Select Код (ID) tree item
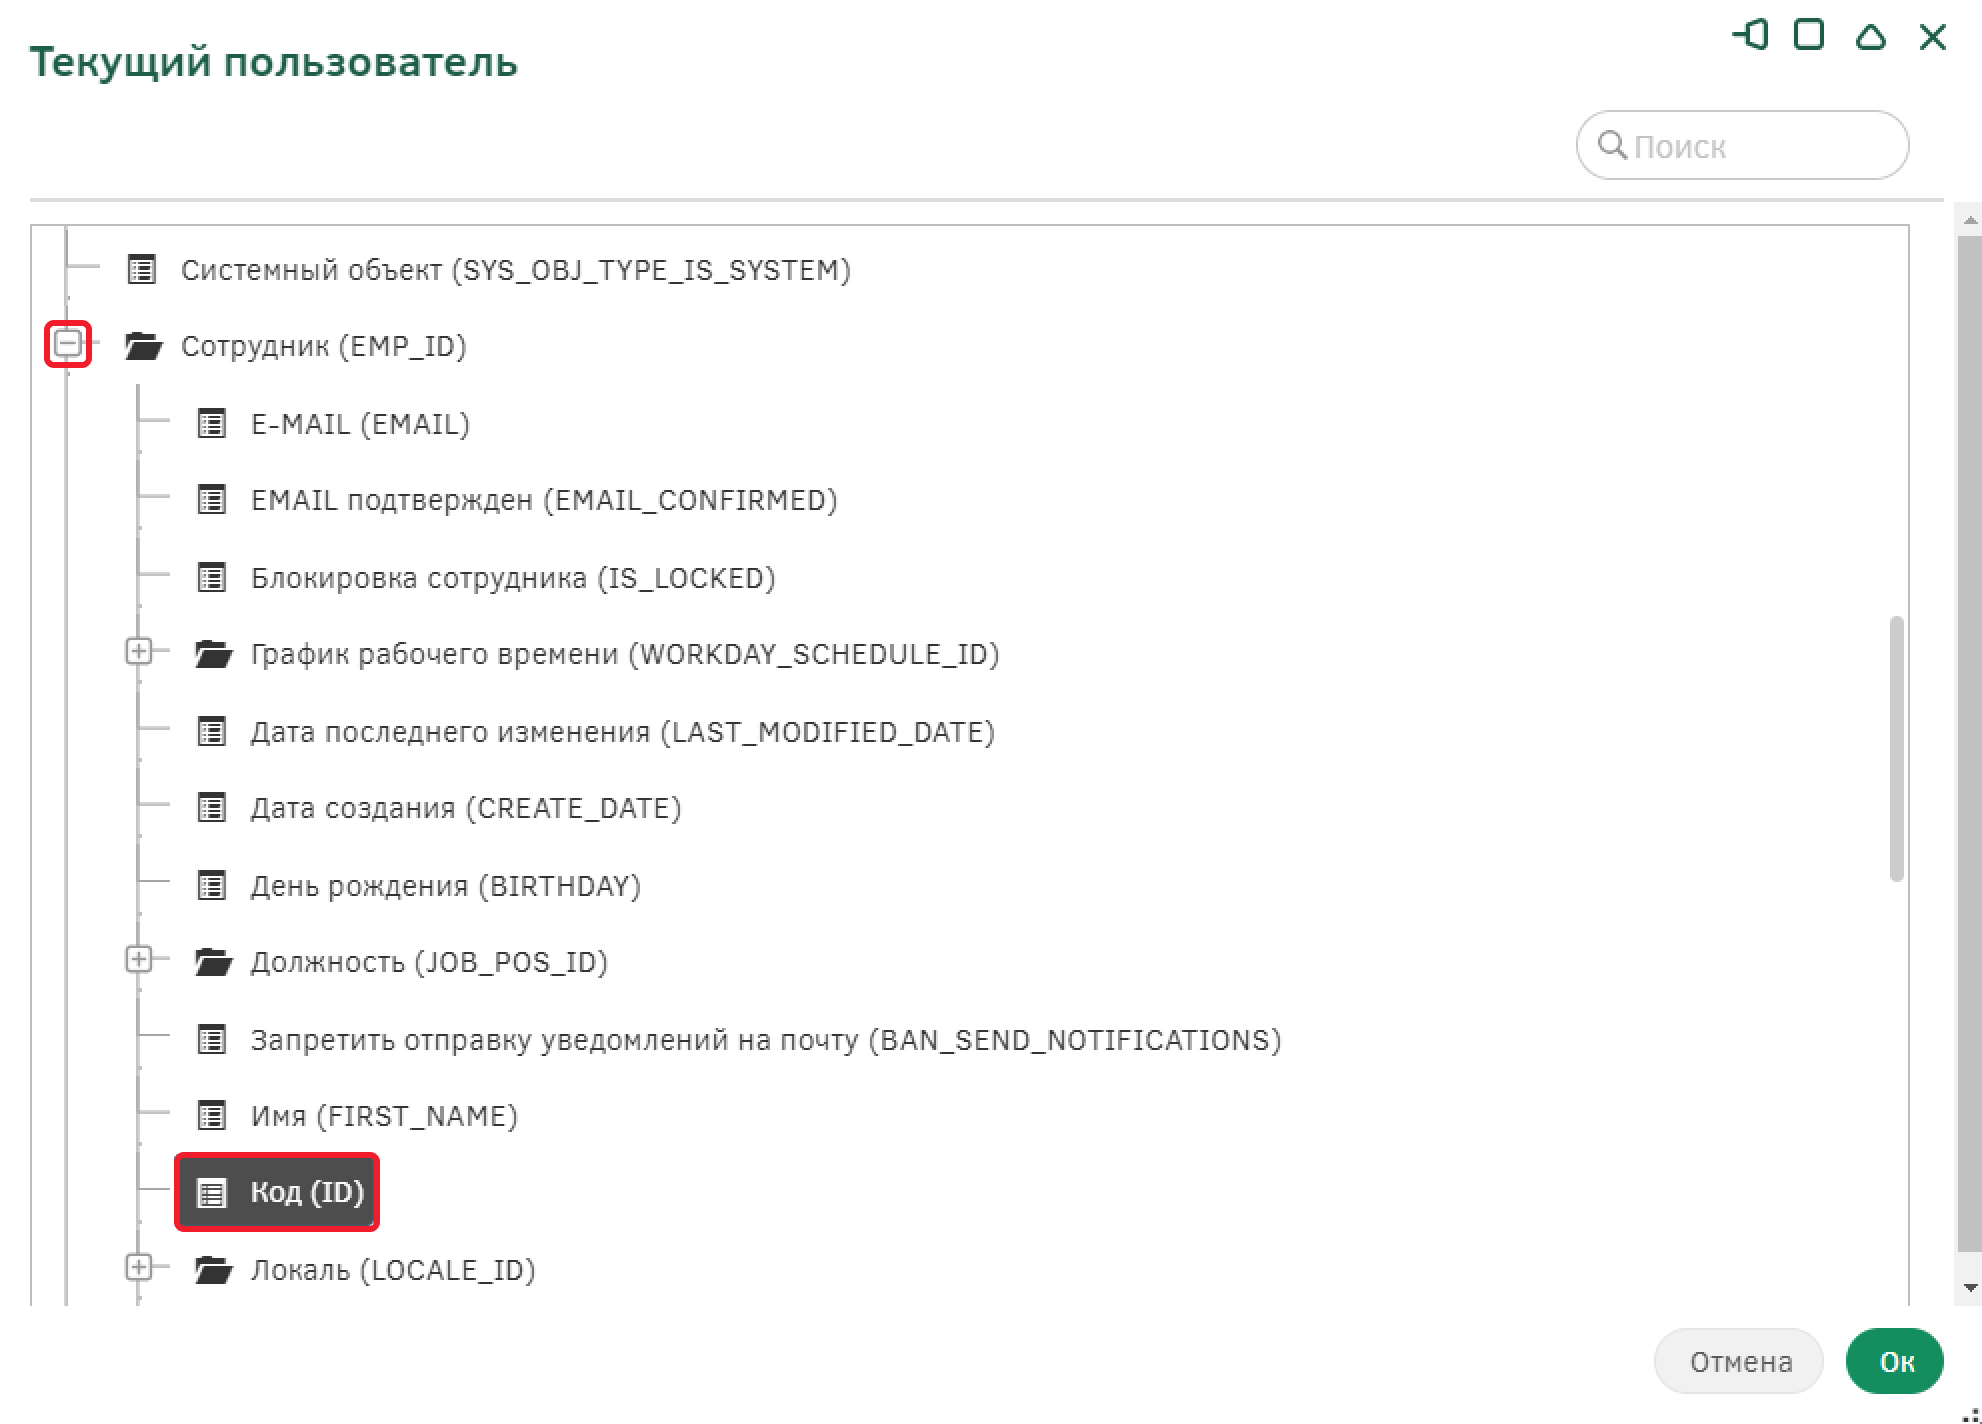1982x1424 pixels. pyautogui.click(x=306, y=1192)
